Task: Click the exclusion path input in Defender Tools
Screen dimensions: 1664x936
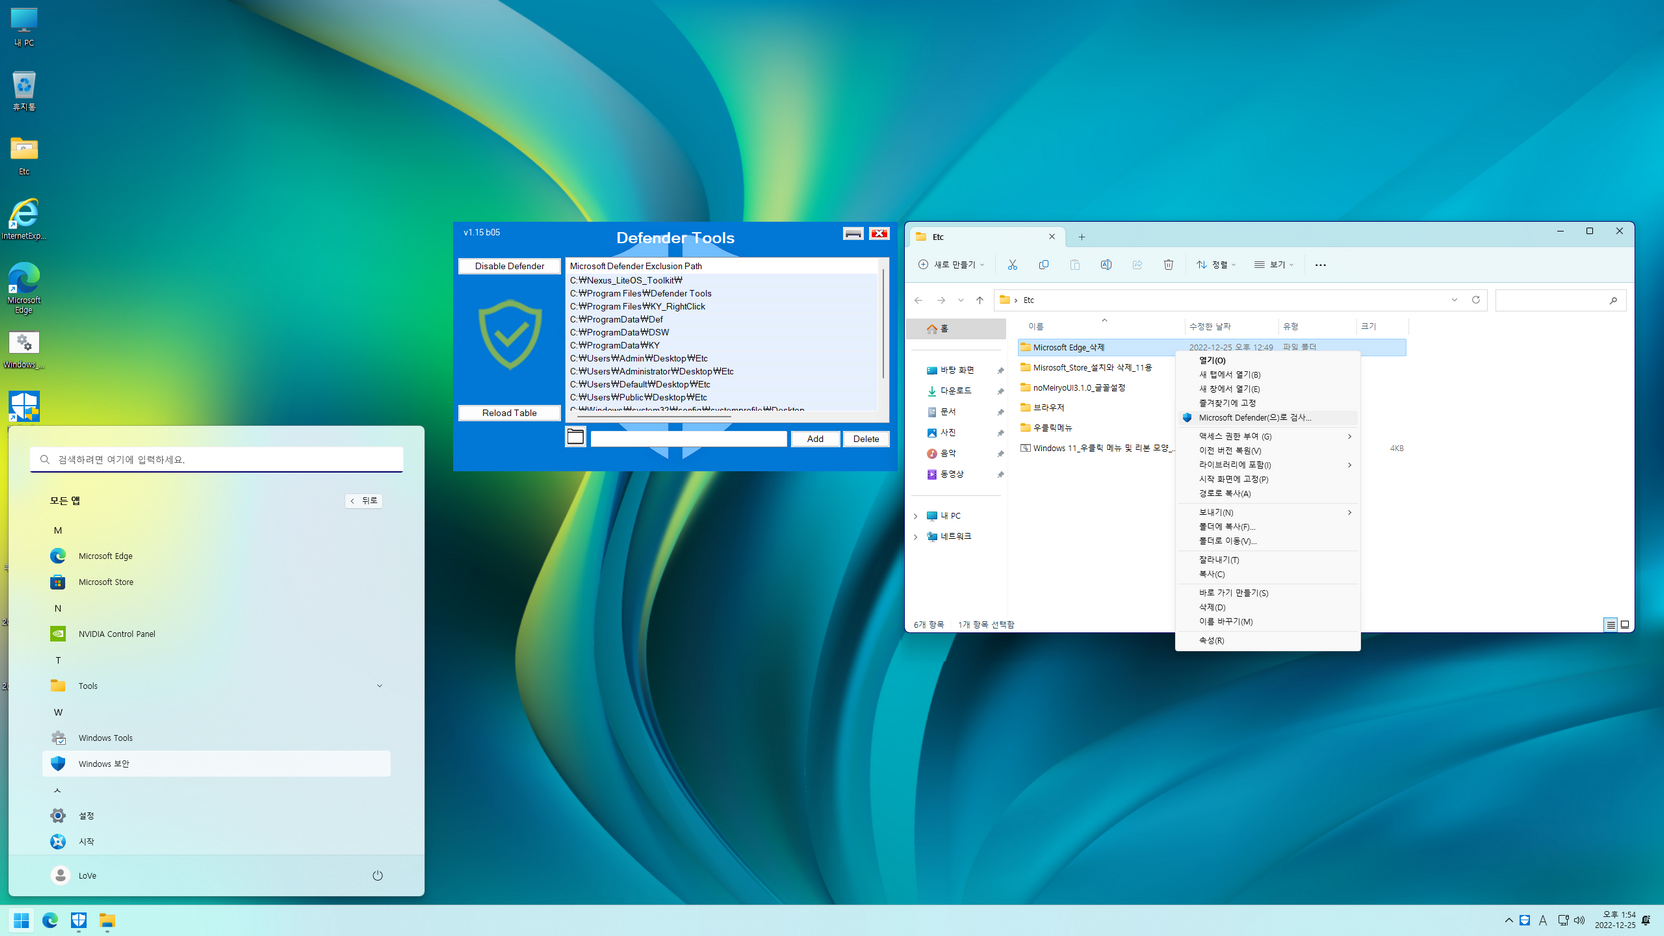Action: coord(688,438)
